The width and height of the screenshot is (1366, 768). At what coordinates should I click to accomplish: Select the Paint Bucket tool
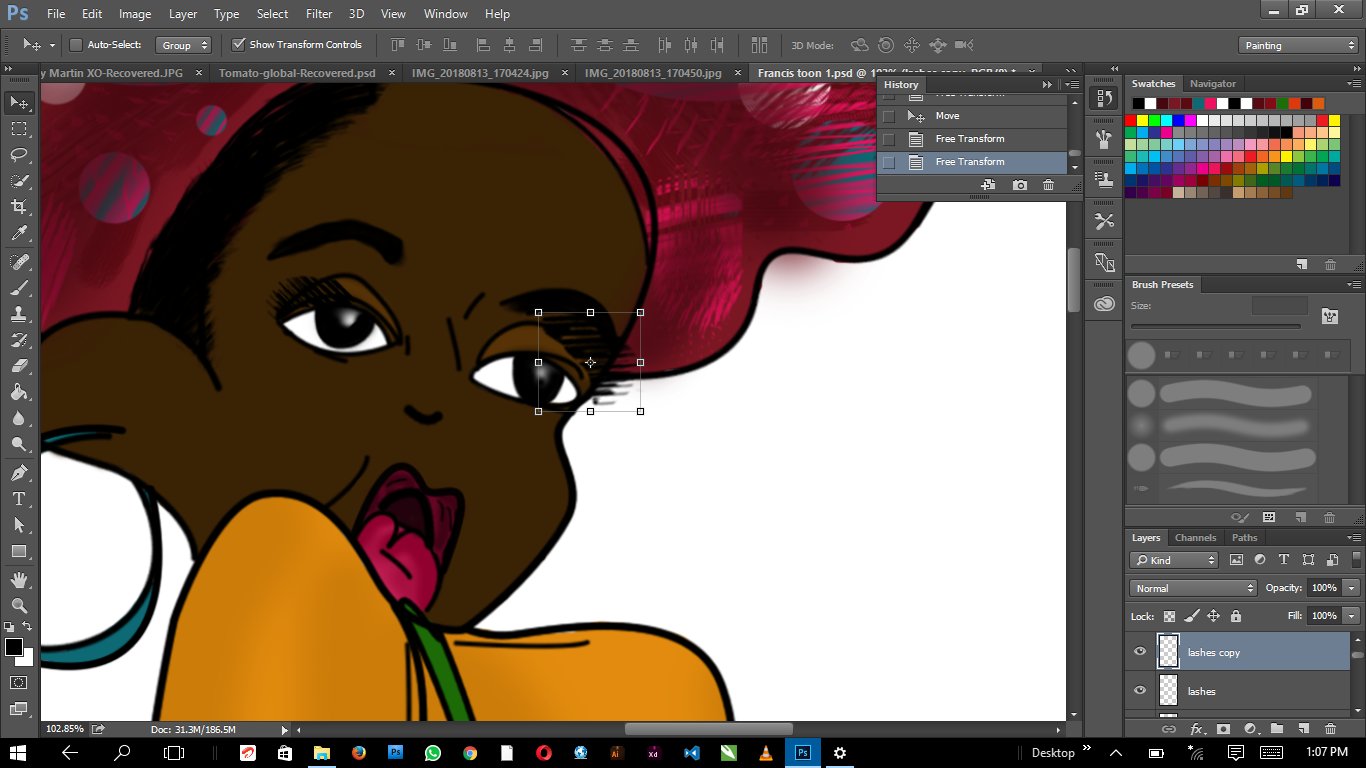[19, 392]
